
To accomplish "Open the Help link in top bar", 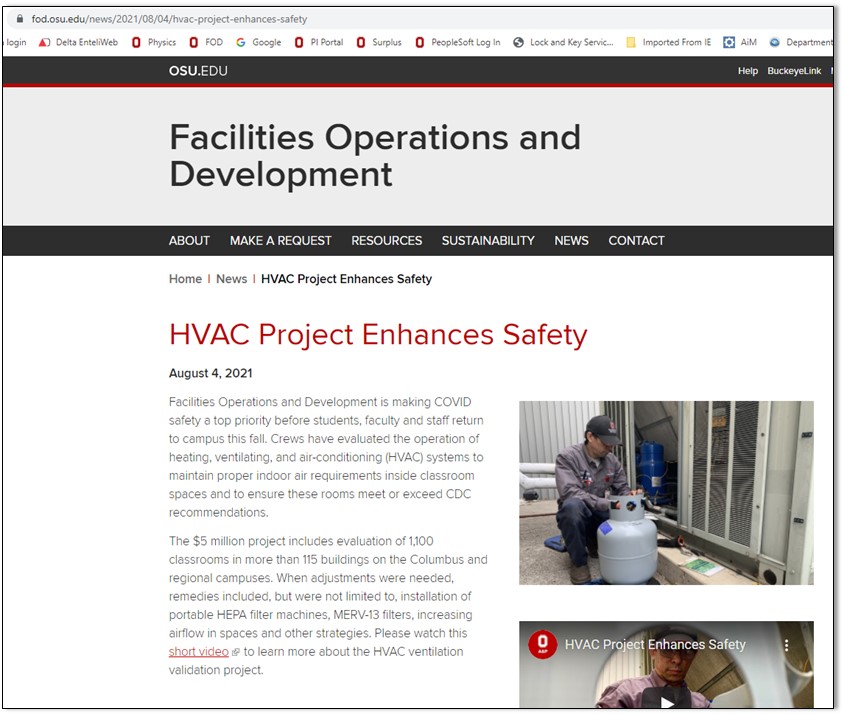I will 748,71.
